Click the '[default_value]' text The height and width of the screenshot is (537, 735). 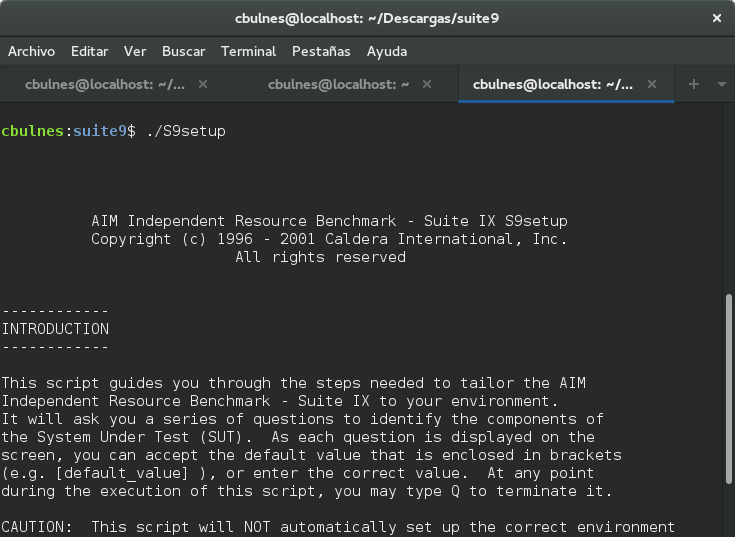click(x=122, y=473)
